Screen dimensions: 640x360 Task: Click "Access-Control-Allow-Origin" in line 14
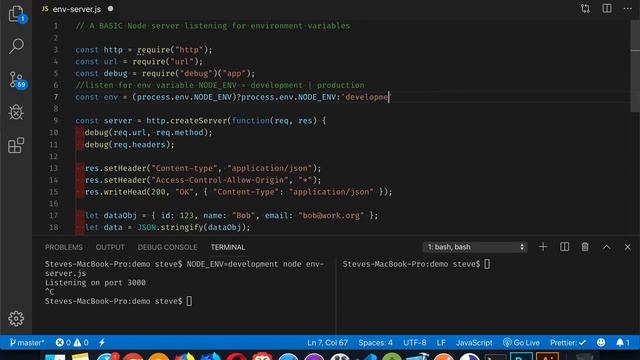220,180
